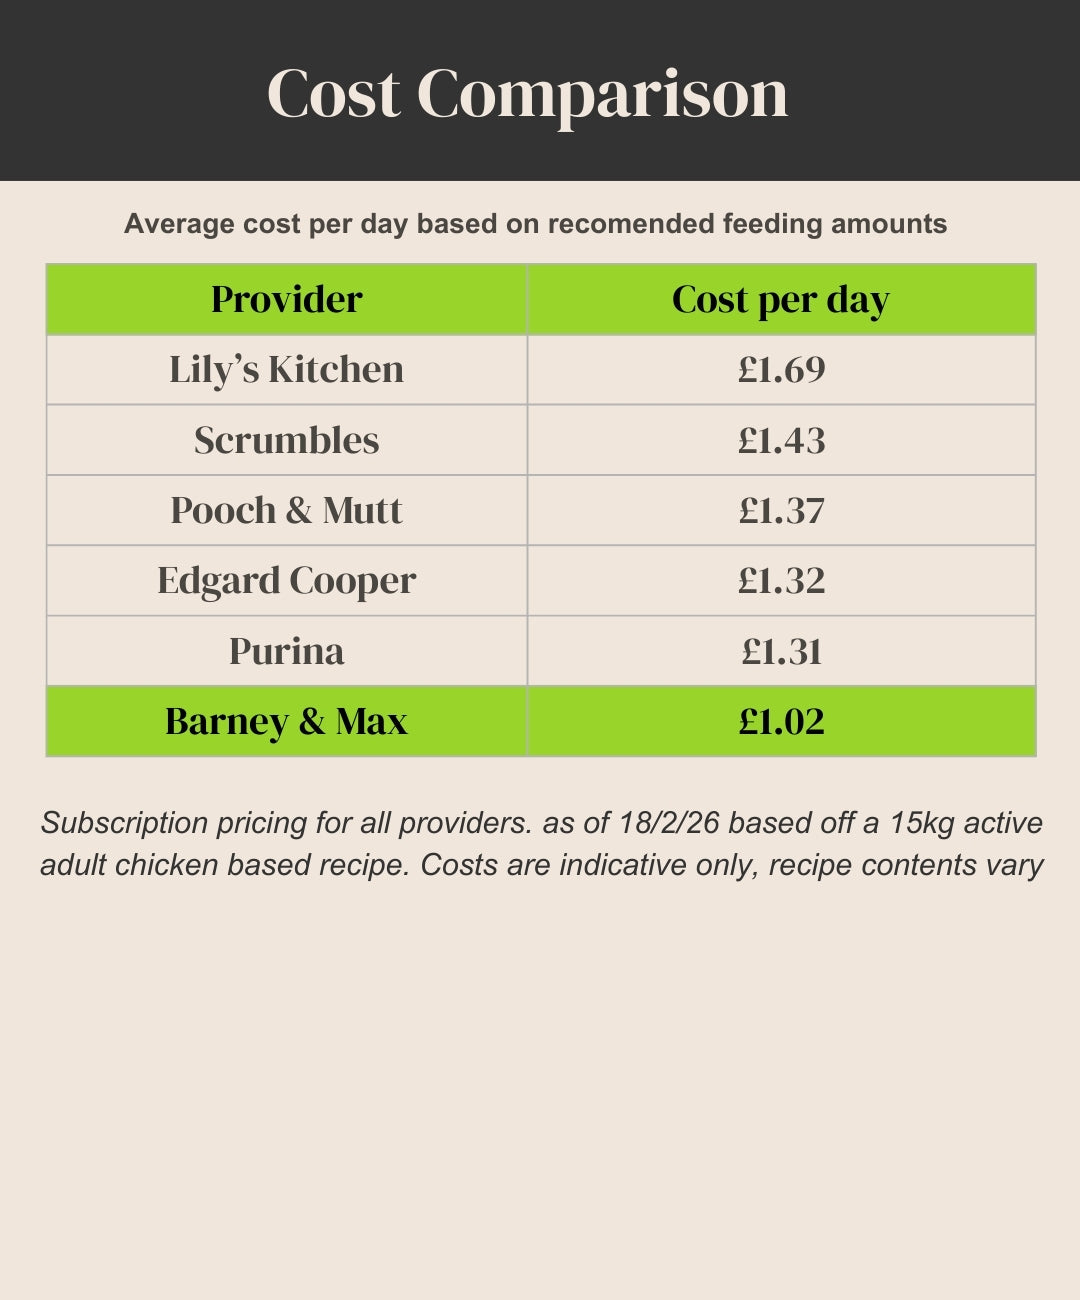Select the highlighted Barney & Max cell

286,721
